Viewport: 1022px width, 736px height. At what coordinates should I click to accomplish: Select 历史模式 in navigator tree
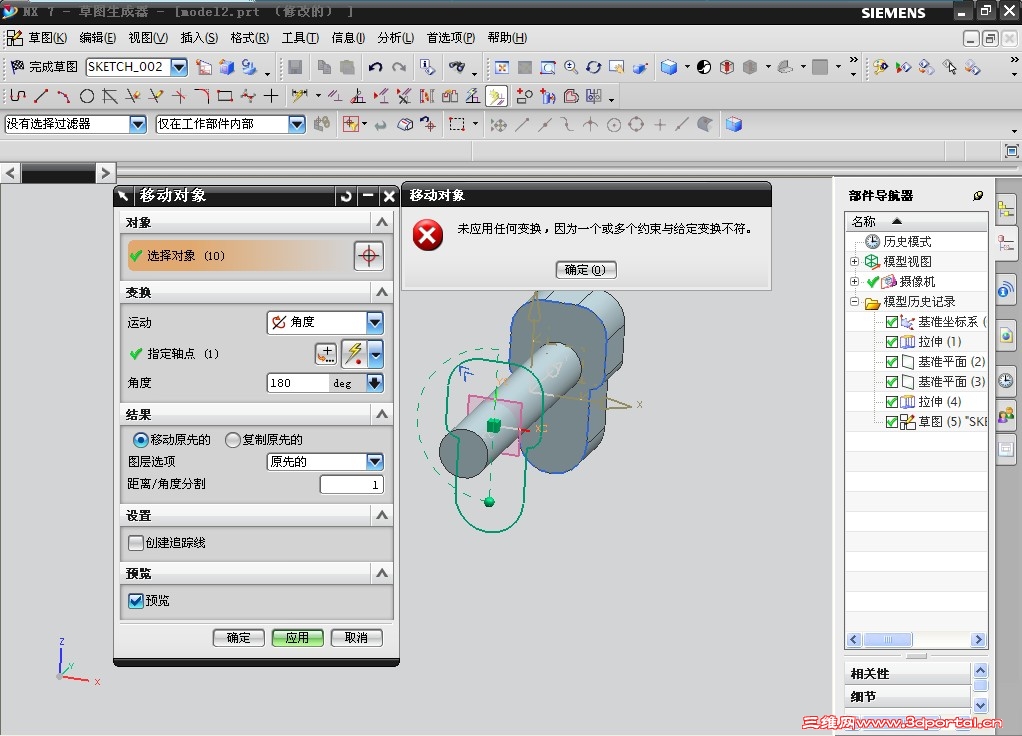pyautogui.click(x=907, y=242)
